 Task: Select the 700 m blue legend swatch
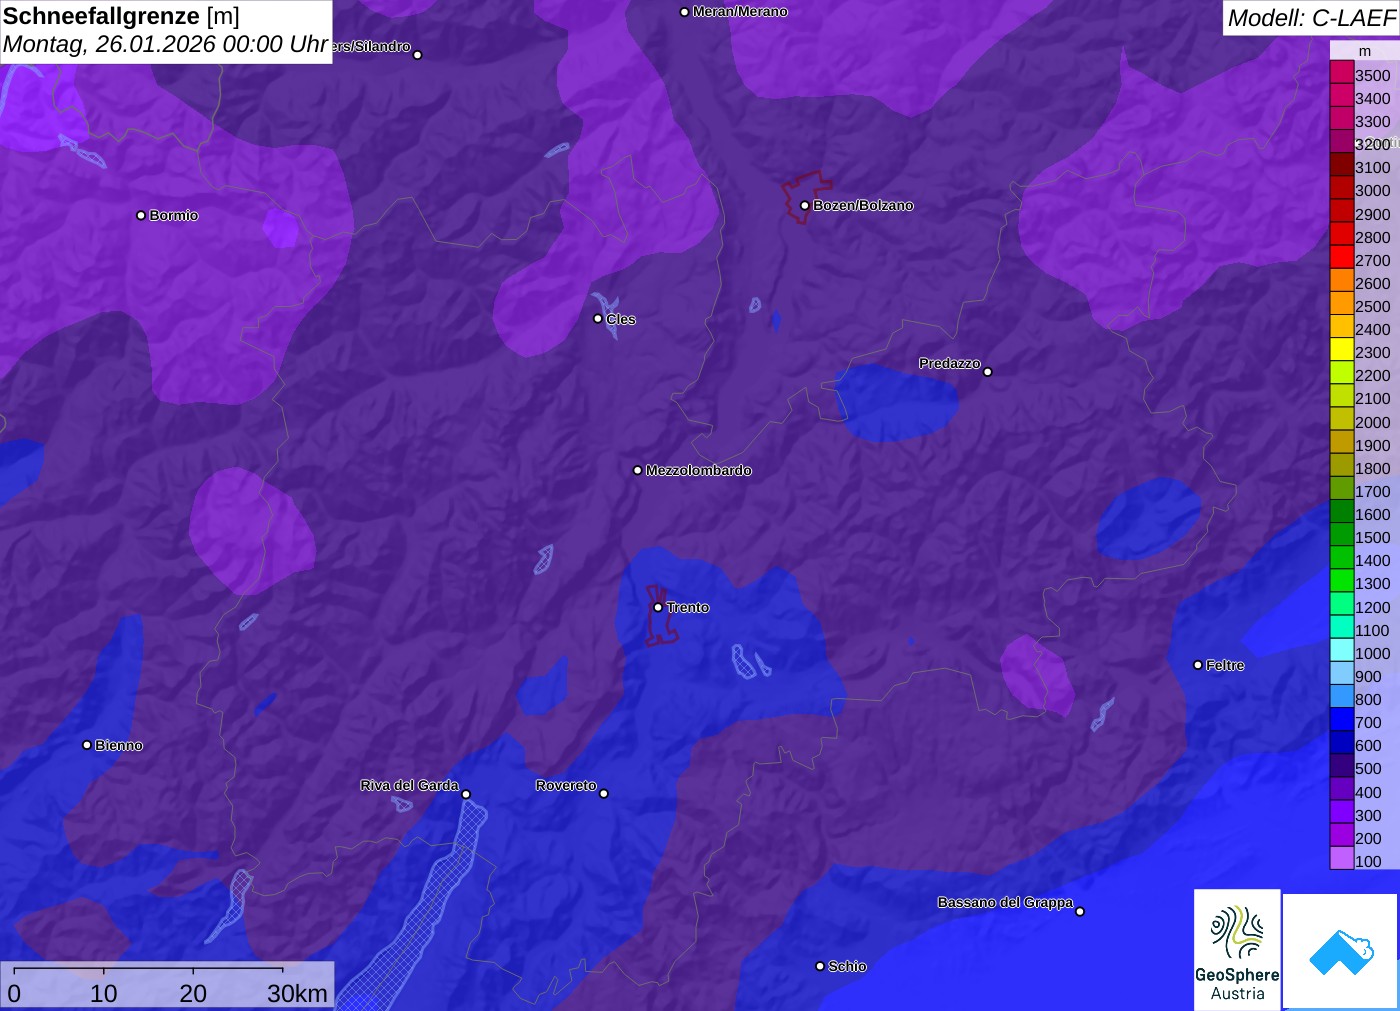tap(1341, 721)
